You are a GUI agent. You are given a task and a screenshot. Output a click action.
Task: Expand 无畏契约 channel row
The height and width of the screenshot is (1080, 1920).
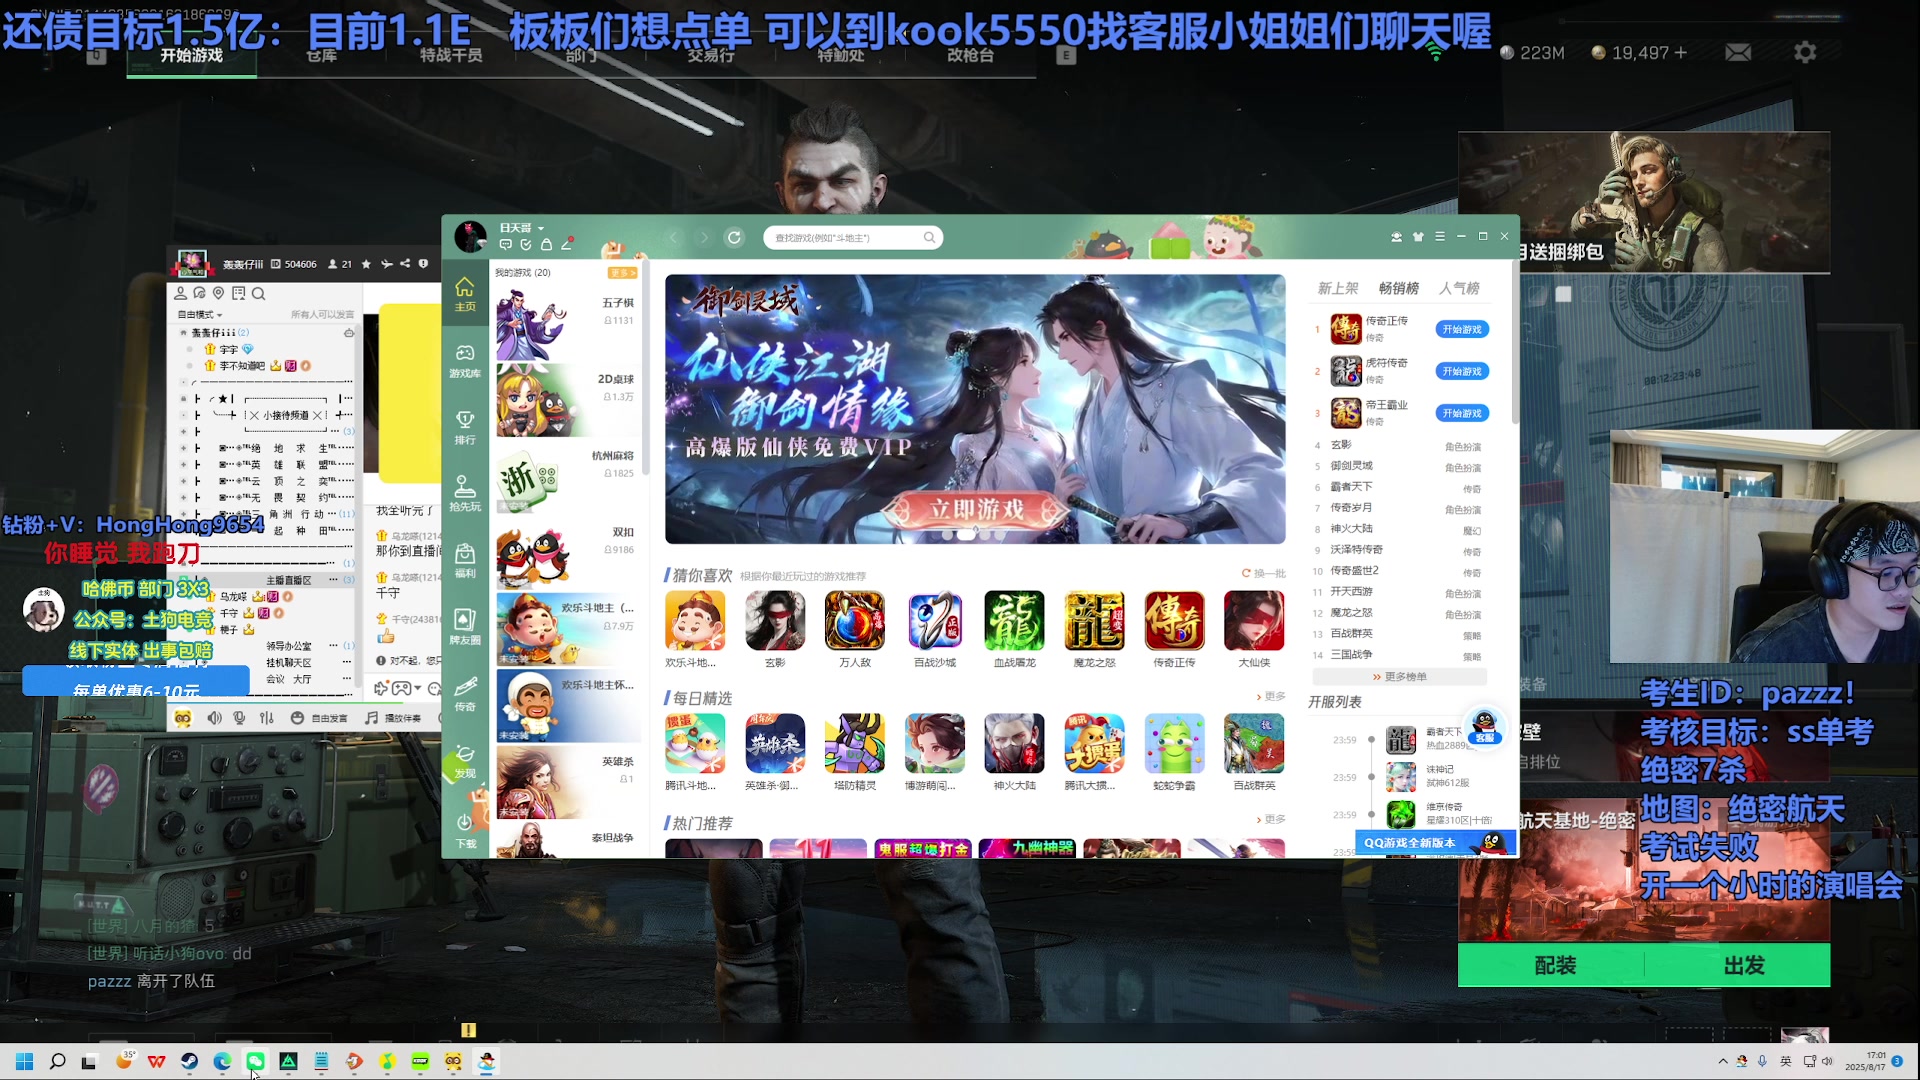click(183, 497)
